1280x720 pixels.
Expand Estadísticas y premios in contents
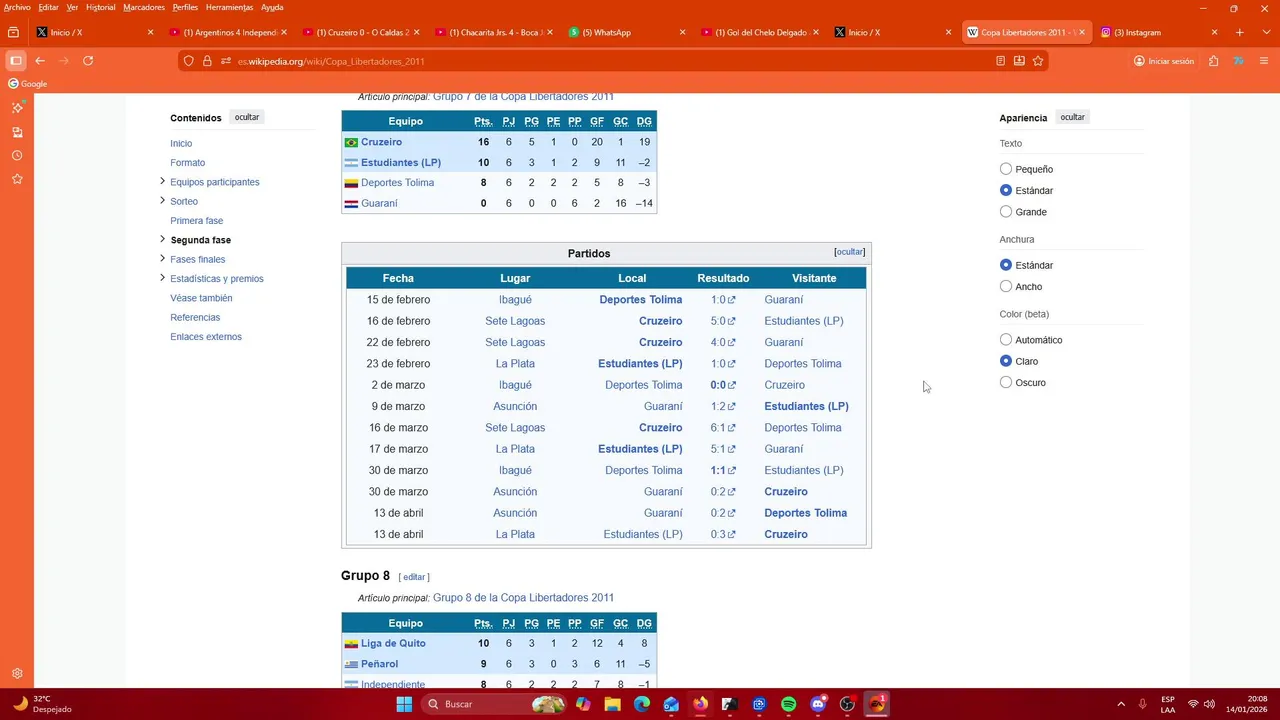point(162,278)
